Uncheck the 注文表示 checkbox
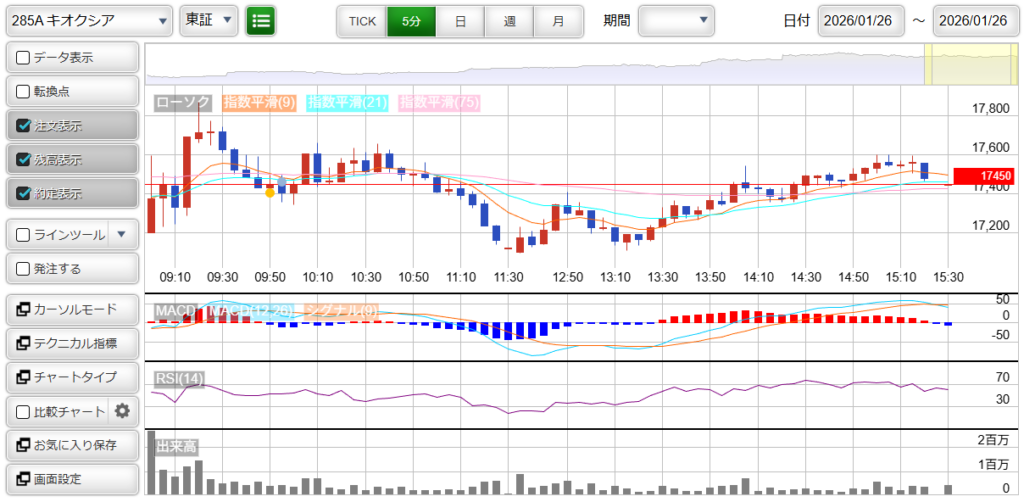The height and width of the screenshot is (502, 1024). tap(24, 126)
